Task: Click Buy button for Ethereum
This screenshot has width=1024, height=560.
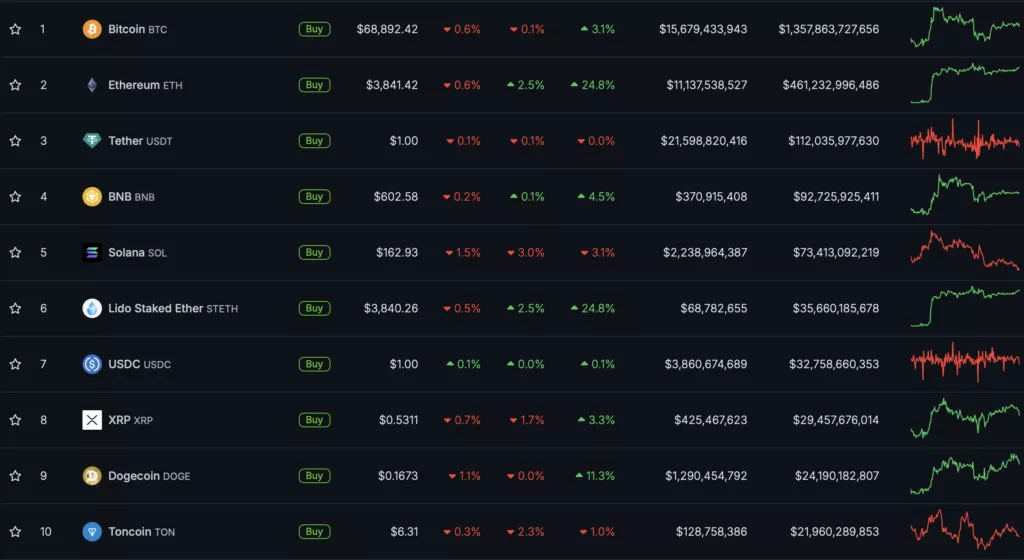Action: 314,85
